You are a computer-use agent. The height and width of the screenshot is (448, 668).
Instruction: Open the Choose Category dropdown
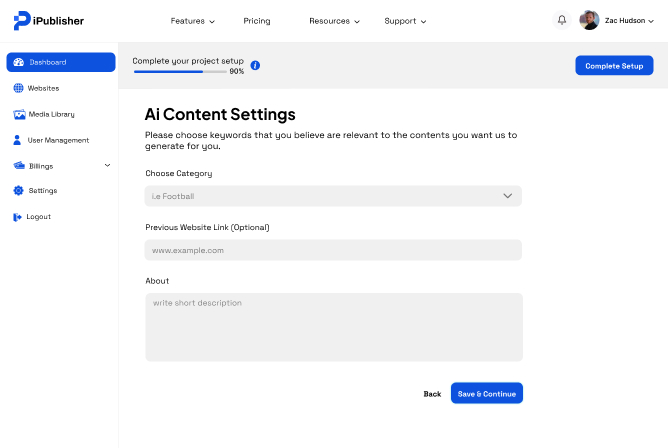(x=333, y=196)
